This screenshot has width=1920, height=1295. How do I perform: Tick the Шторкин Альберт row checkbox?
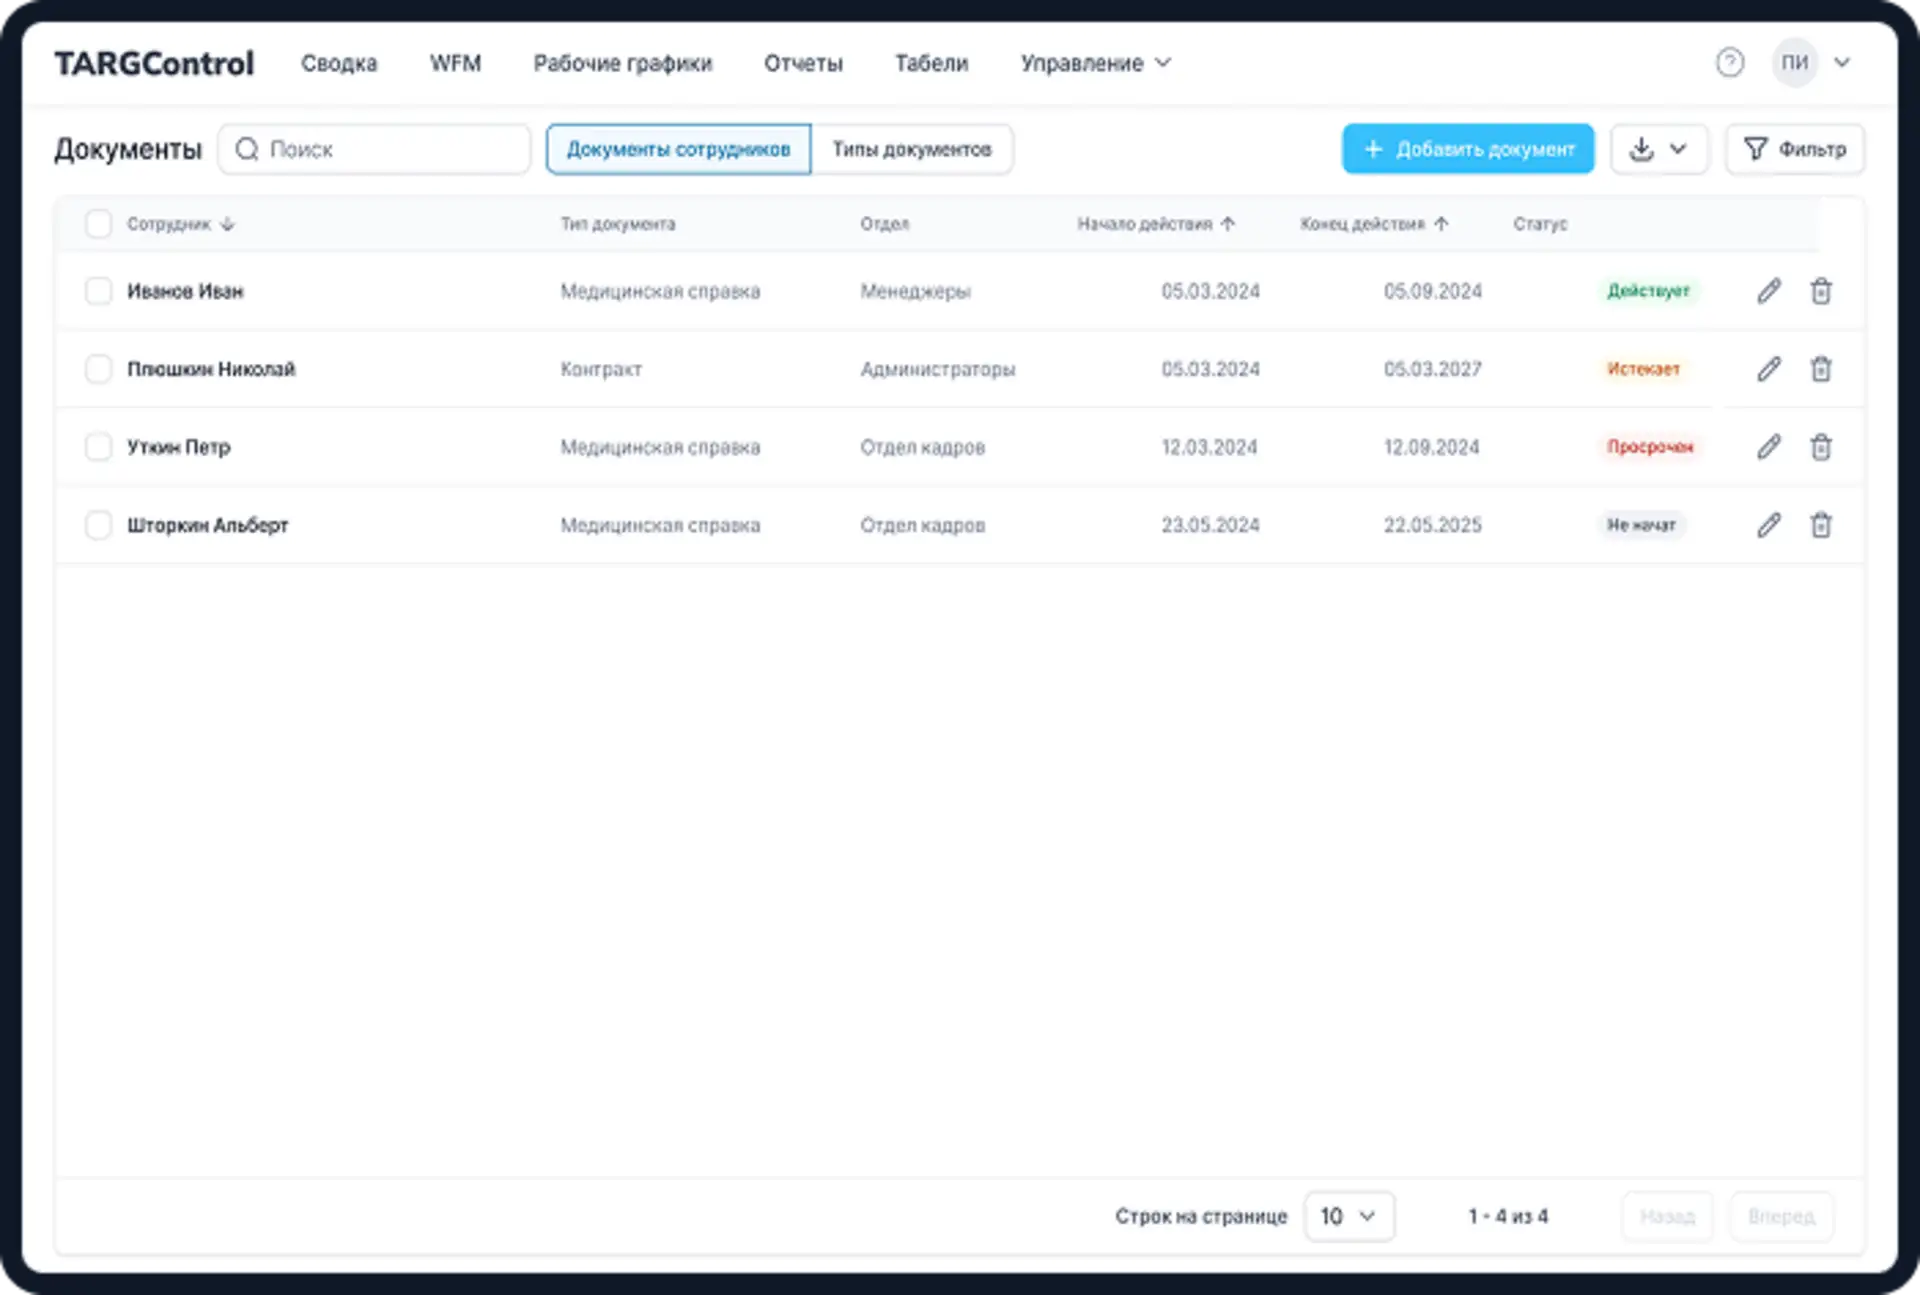98,525
